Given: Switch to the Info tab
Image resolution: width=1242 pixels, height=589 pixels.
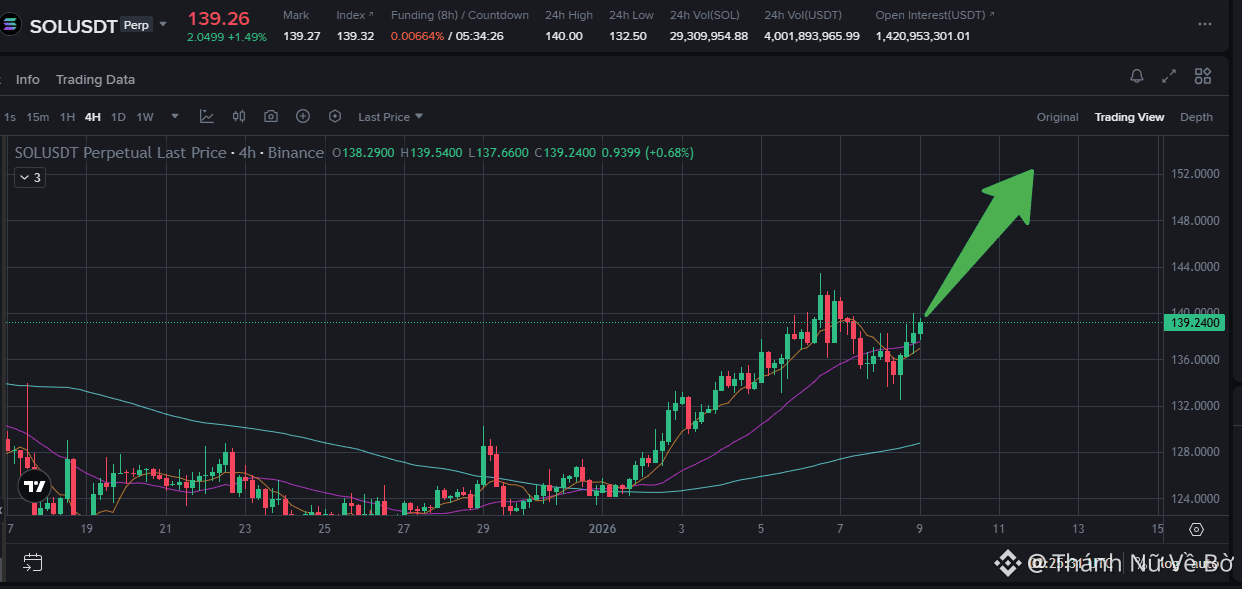Looking at the screenshot, I should (28, 79).
